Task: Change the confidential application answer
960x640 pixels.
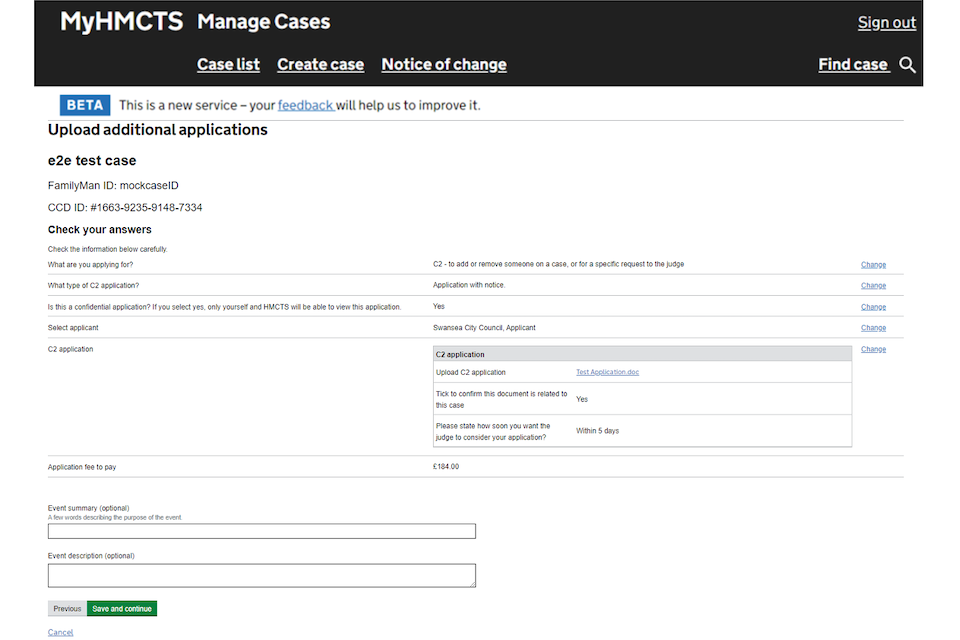Action: (873, 307)
